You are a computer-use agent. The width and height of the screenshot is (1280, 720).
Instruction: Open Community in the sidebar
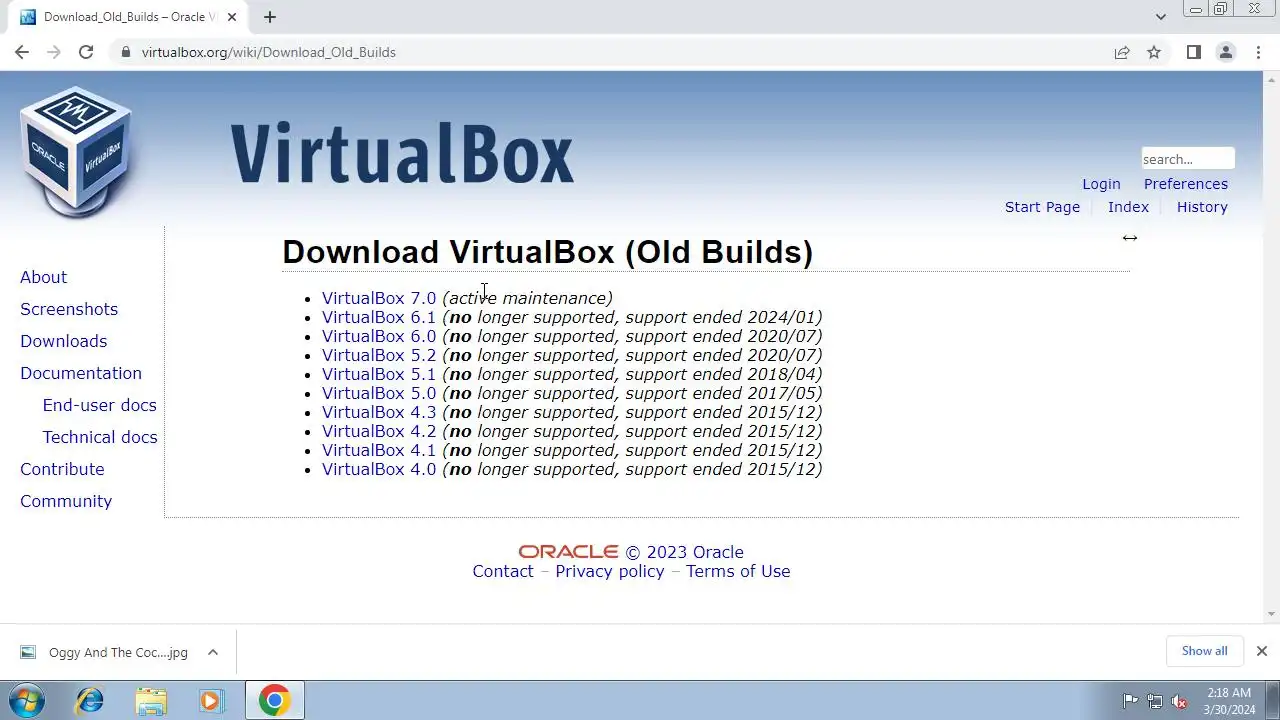(x=66, y=501)
